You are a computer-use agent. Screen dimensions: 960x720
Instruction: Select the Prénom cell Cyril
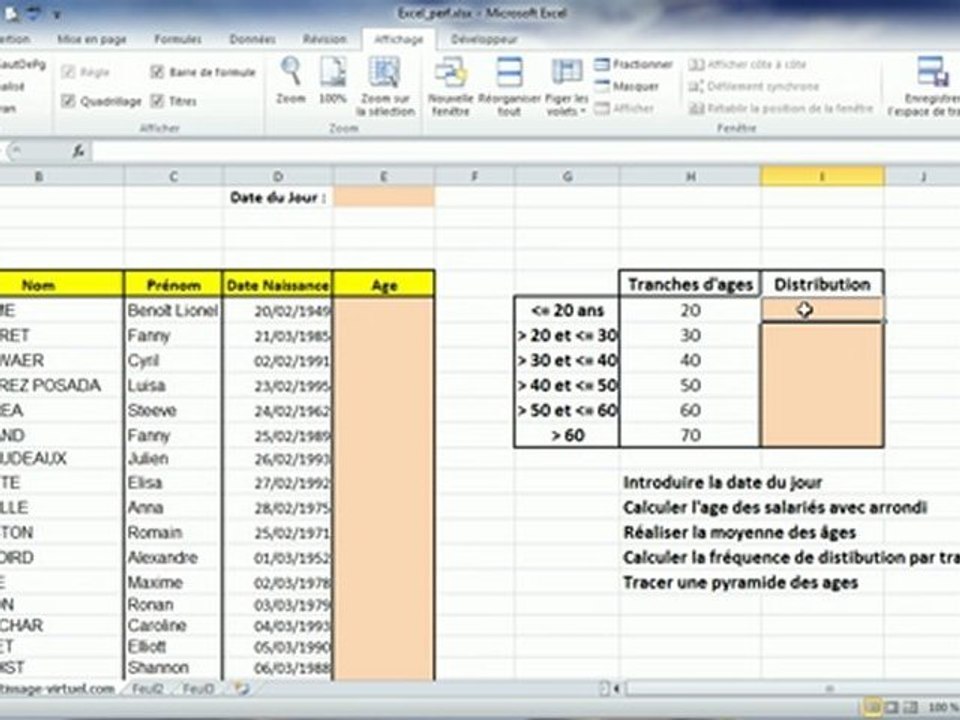pyautogui.click(x=173, y=361)
